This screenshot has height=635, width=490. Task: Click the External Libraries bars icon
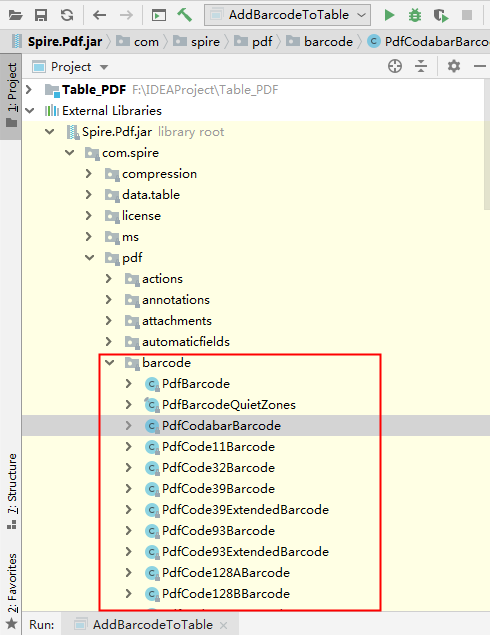[x=52, y=111]
